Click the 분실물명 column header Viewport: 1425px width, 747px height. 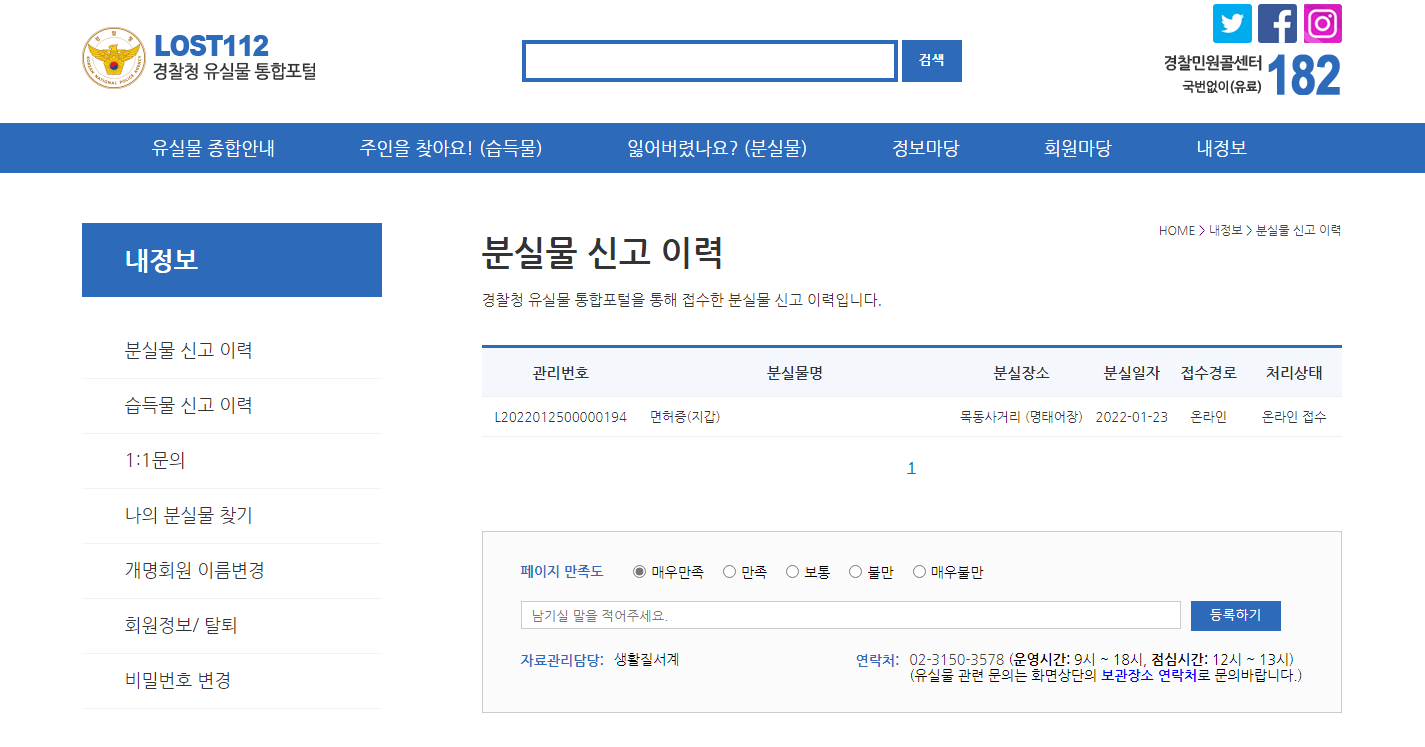coord(795,373)
